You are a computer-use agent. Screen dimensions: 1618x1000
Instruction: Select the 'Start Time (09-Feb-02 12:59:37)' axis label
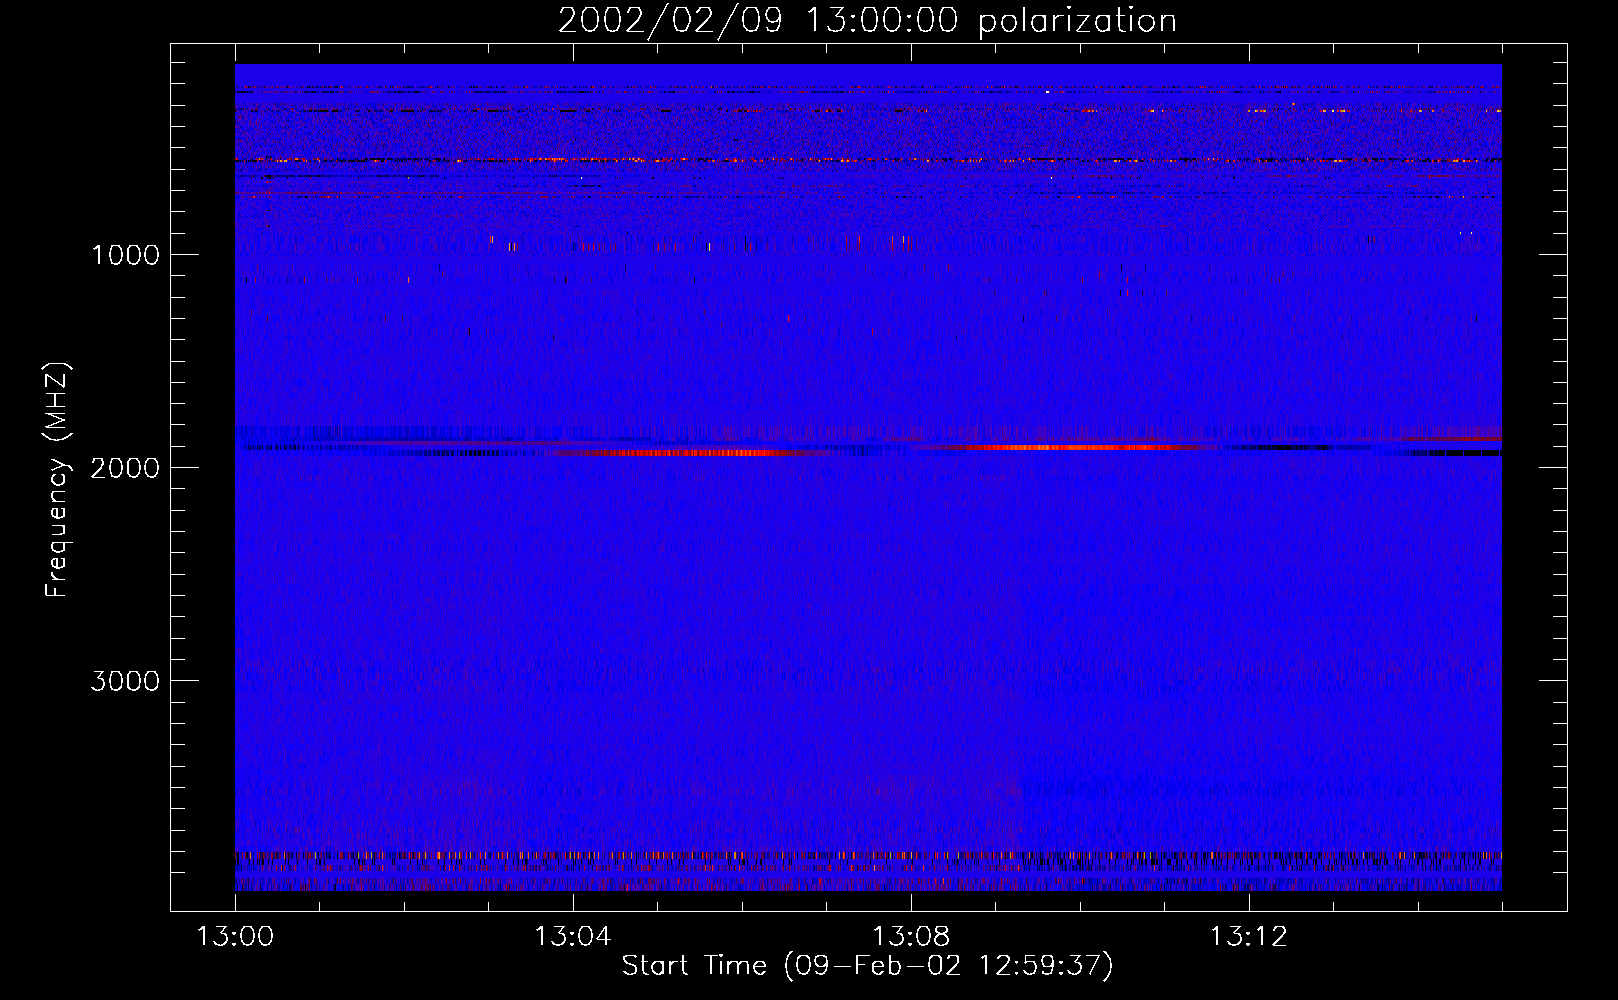point(867,966)
